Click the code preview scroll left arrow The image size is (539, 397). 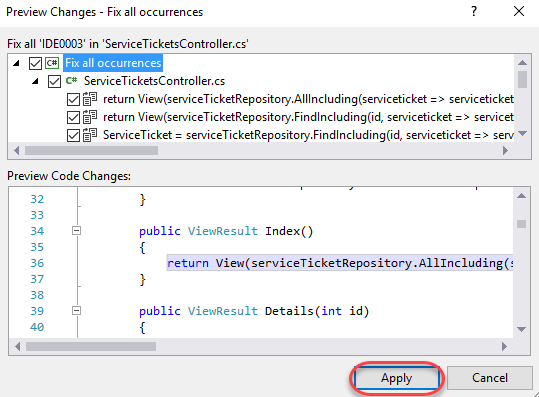coord(18,346)
